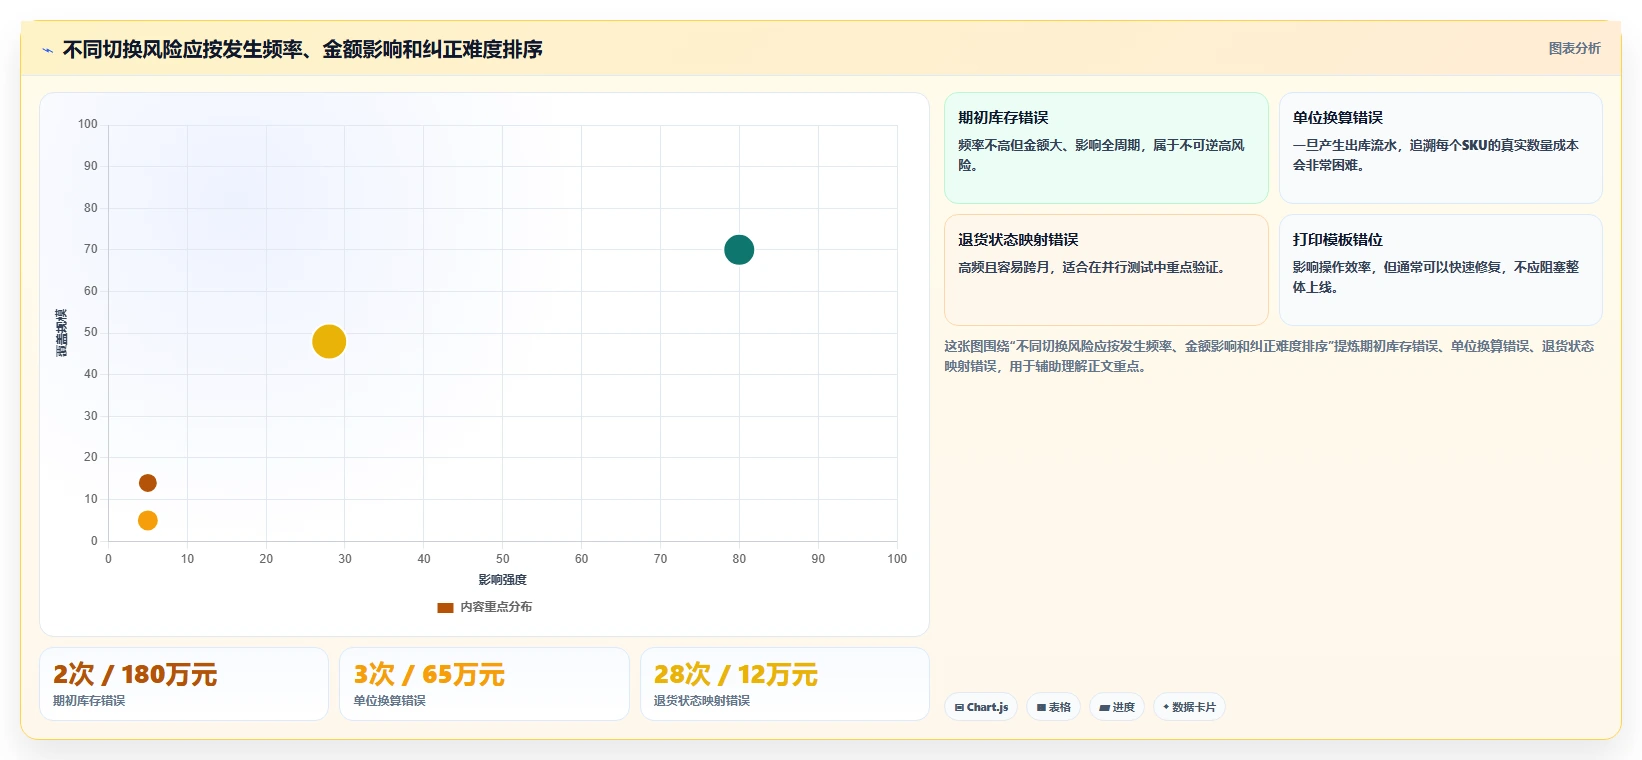Open the 退货状态映射错误 info card
1642x760 pixels.
click(1106, 270)
